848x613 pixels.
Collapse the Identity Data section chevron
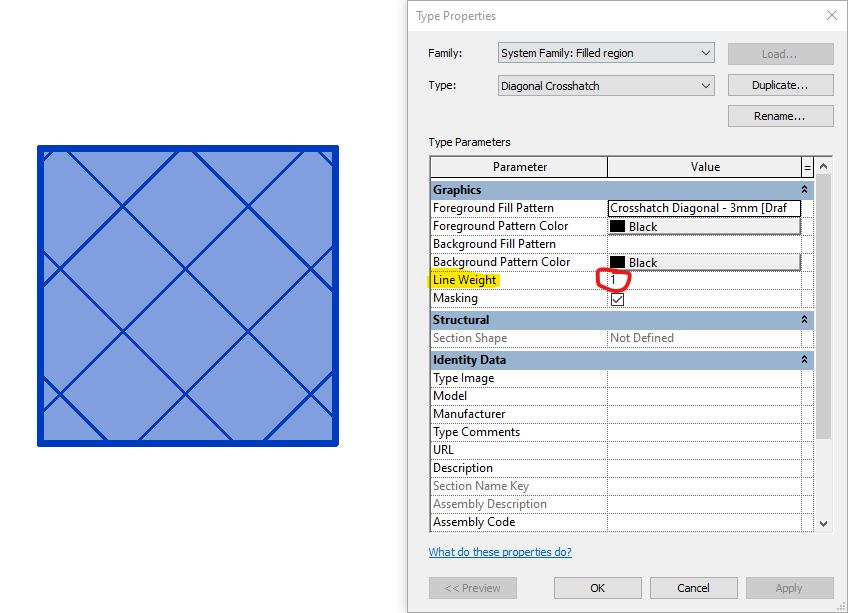pyautogui.click(x=805, y=359)
